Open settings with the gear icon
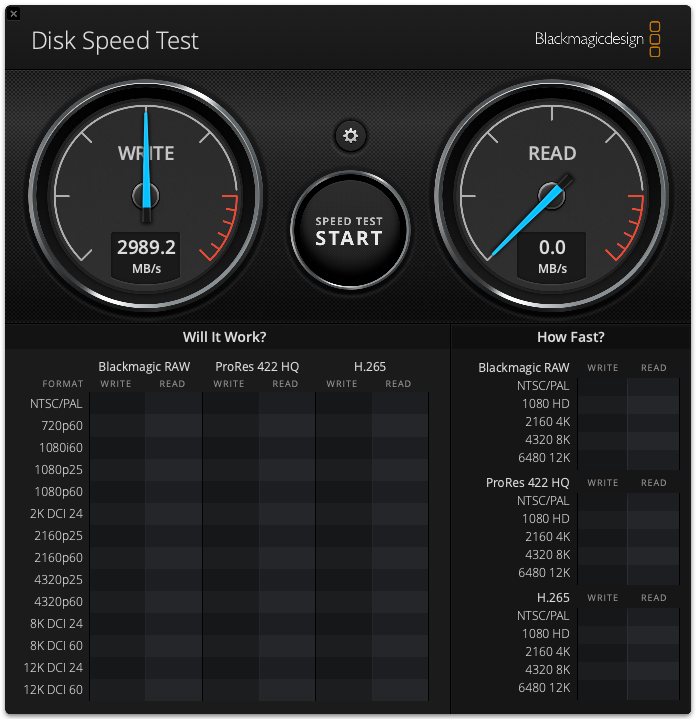Viewport: 696px width, 719px height. (350, 136)
